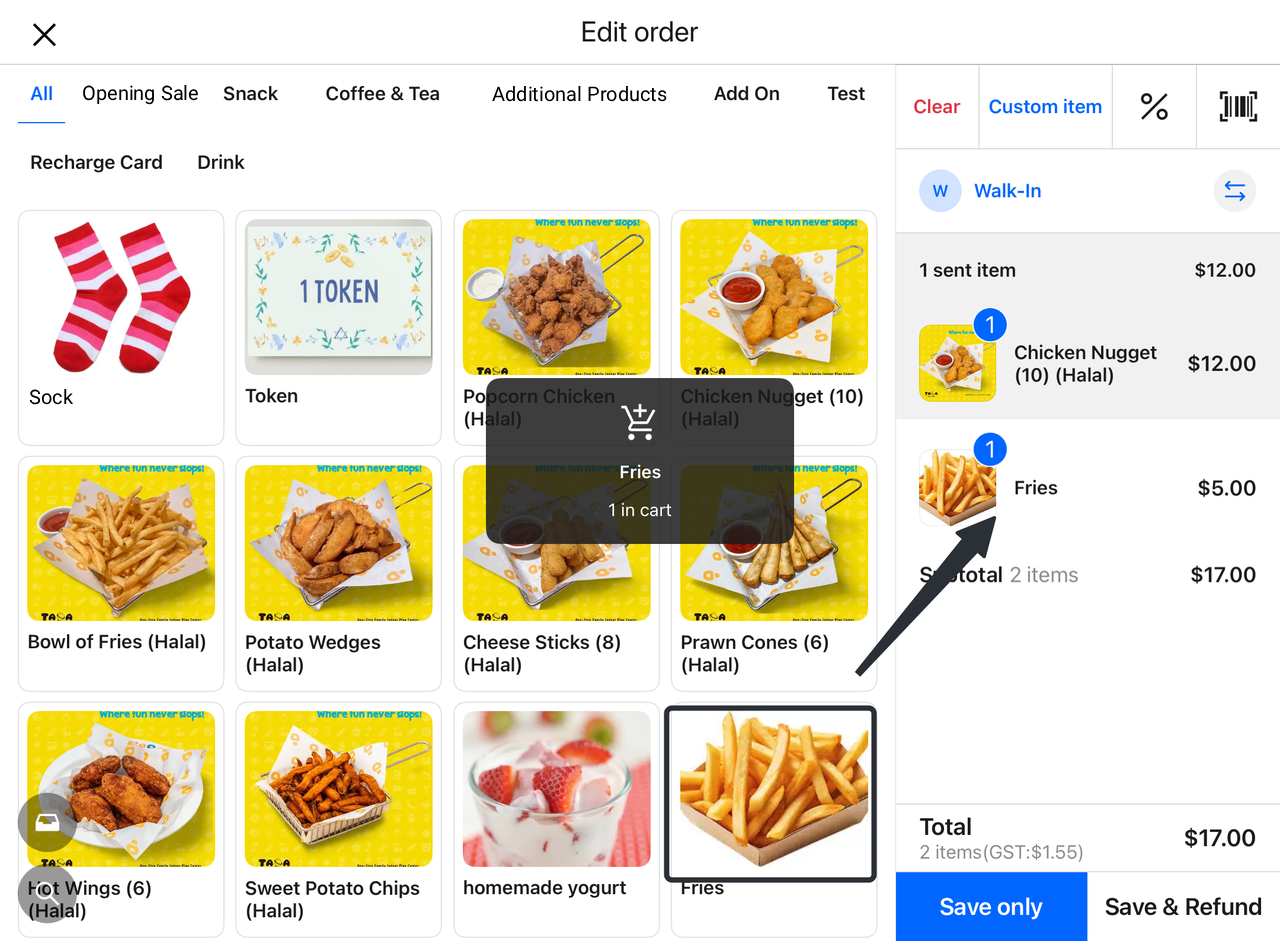
Task: Open the cash drawer floating icon
Action: coord(47,822)
